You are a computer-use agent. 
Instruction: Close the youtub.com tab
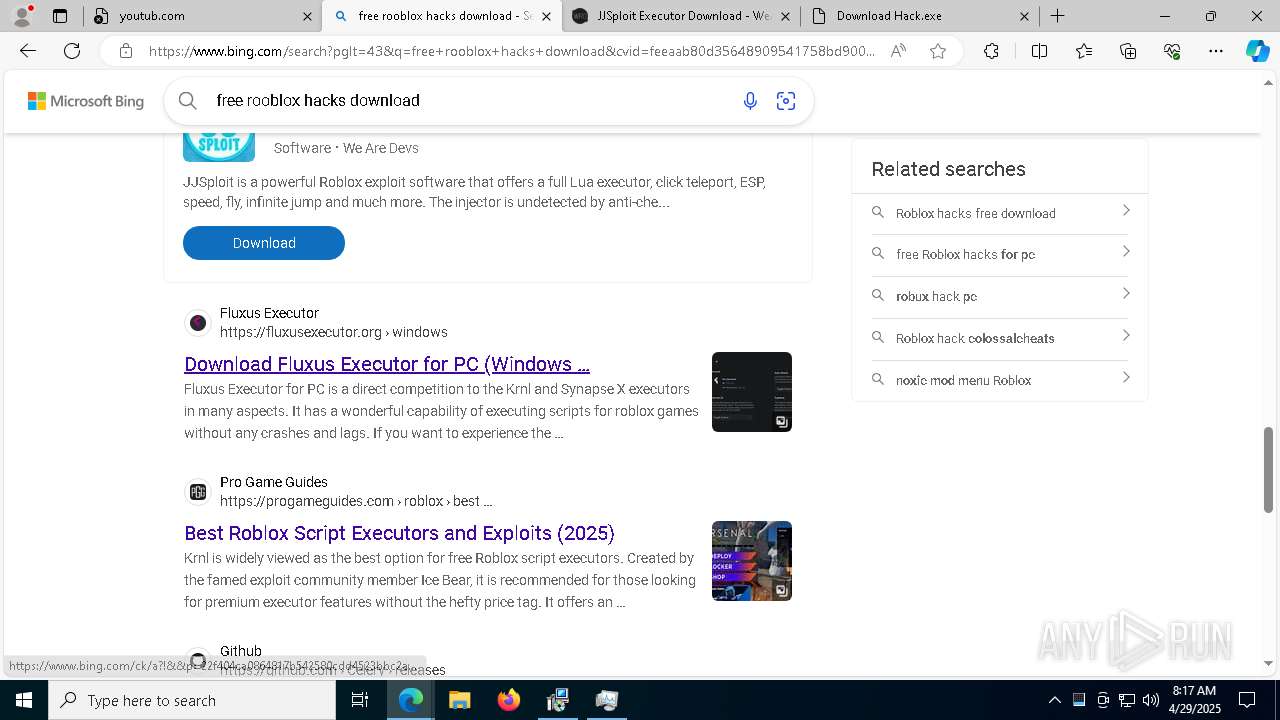point(307,16)
